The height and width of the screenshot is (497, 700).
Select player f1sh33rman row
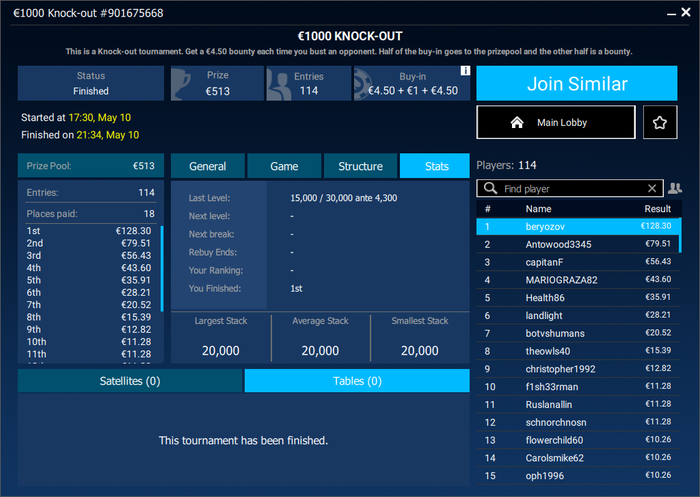pyautogui.click(x=578, y=387)
